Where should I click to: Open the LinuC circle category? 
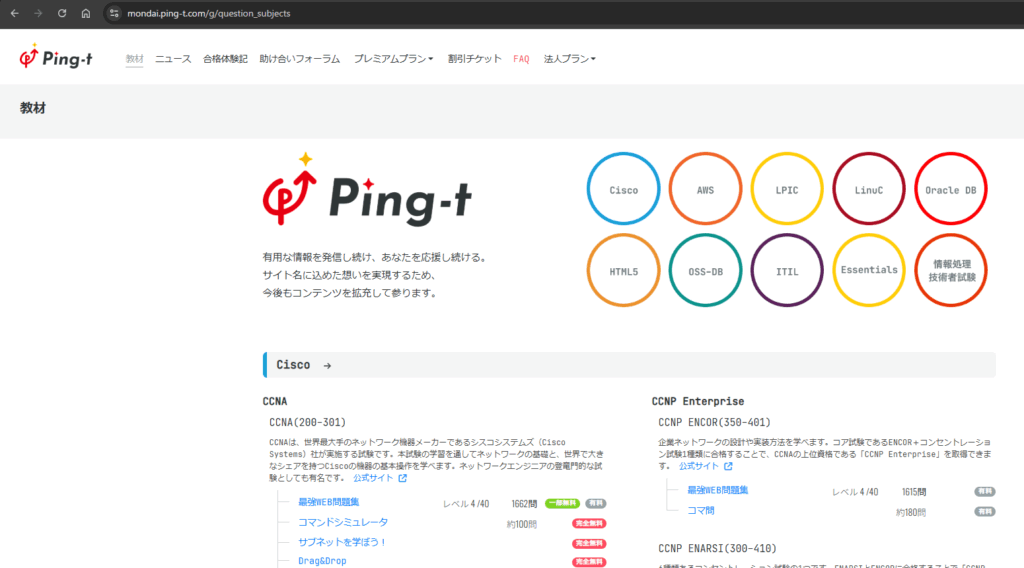click(x=869, y=190)
